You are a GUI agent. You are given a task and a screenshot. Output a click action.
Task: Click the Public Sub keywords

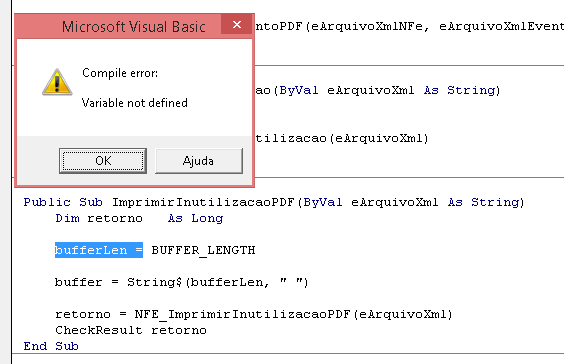point(63,202)
